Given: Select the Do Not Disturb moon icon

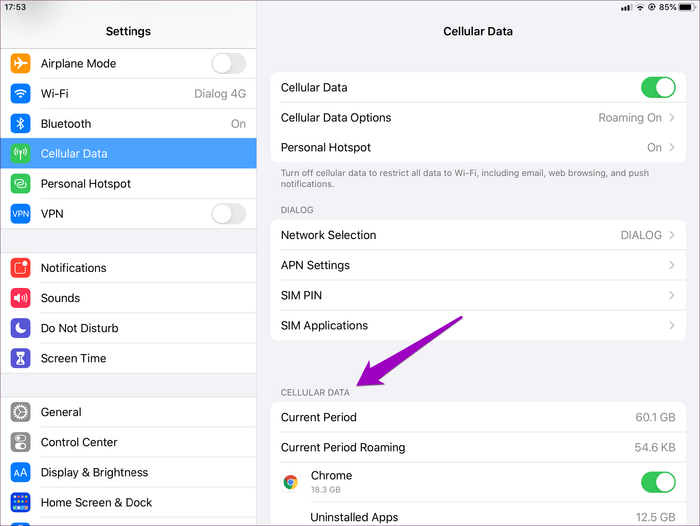Looking at the screenshot, I should tap(21, 328).
